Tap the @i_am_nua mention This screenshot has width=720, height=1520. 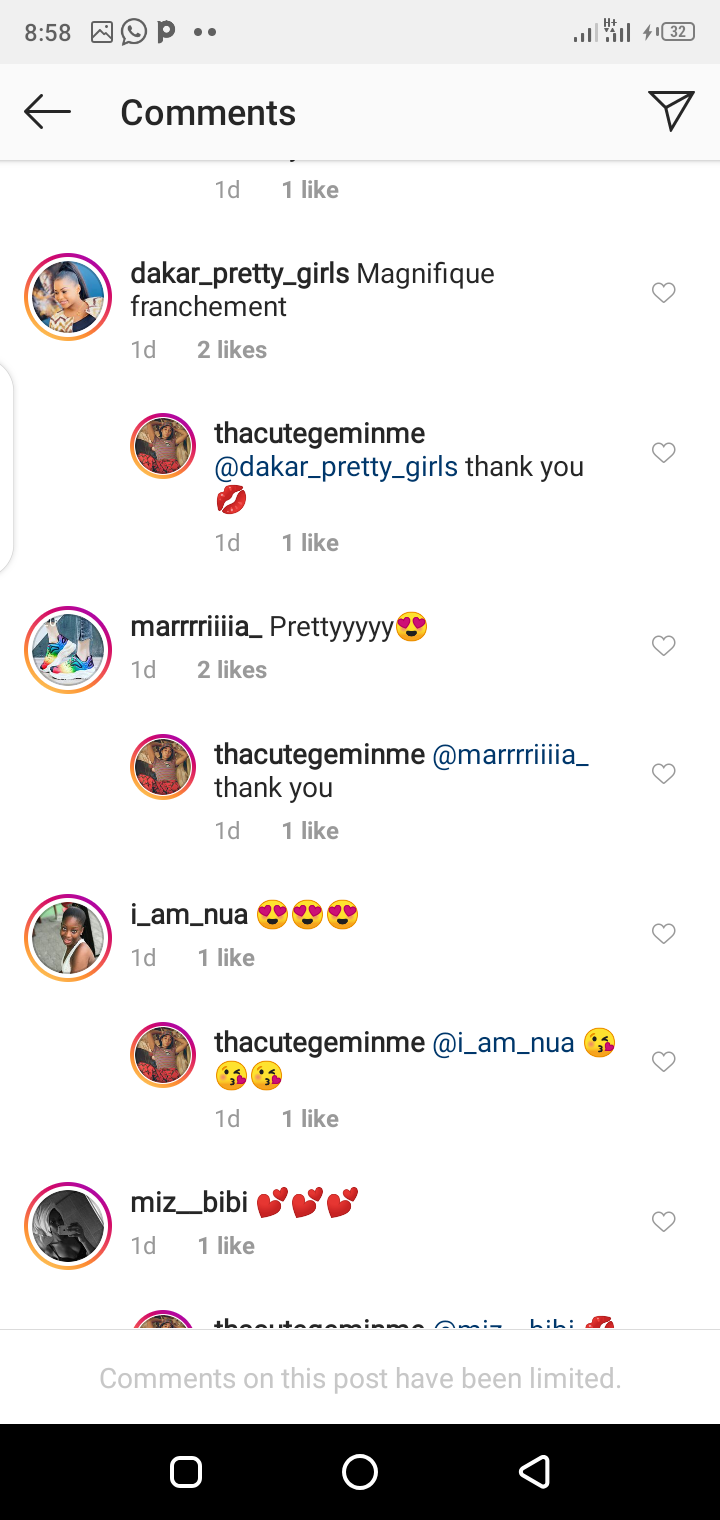pyautogui.click(x=503, y=1043)
